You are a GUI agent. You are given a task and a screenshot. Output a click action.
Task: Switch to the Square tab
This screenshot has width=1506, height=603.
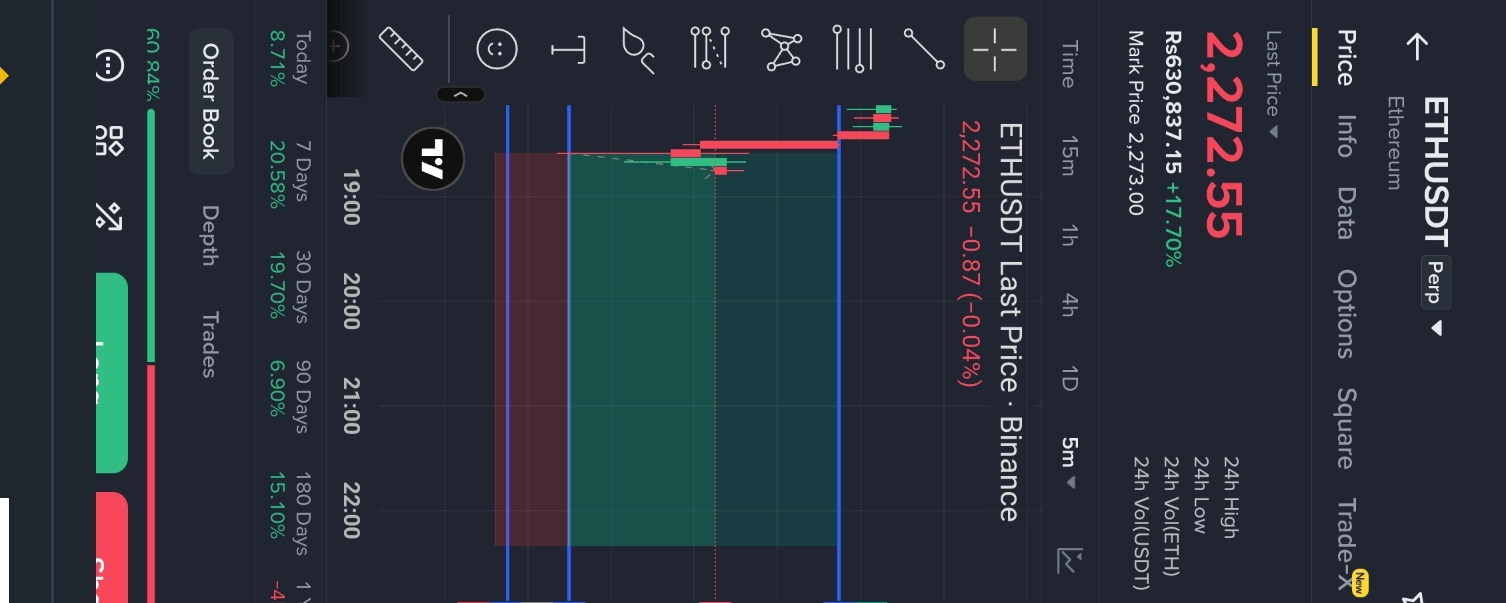pos(1347,428)
